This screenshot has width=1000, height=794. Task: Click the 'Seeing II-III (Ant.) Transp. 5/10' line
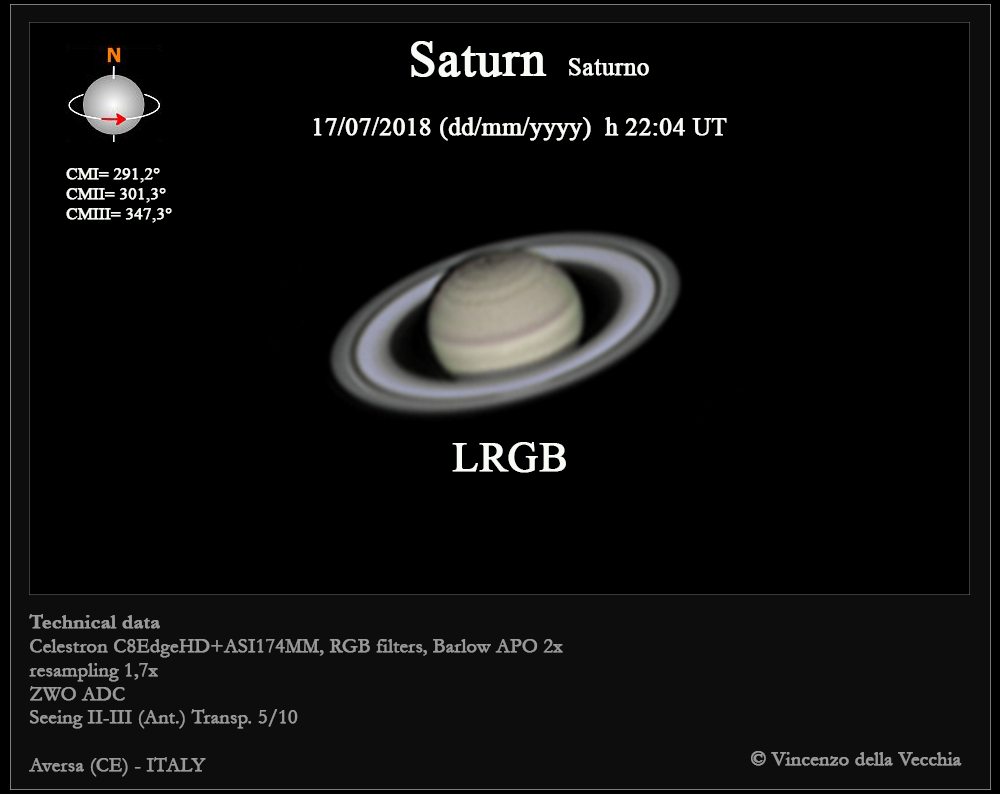[x=163, y=718]
